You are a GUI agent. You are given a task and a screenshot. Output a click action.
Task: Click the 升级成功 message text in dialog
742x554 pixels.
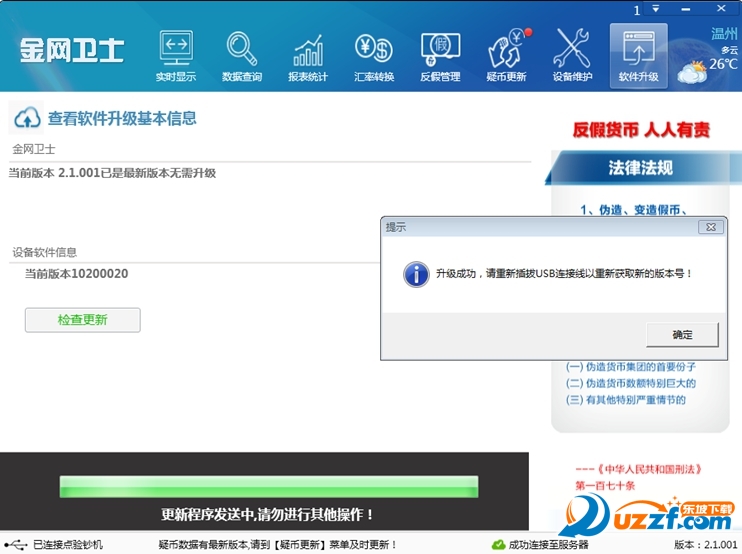[564, 273]
